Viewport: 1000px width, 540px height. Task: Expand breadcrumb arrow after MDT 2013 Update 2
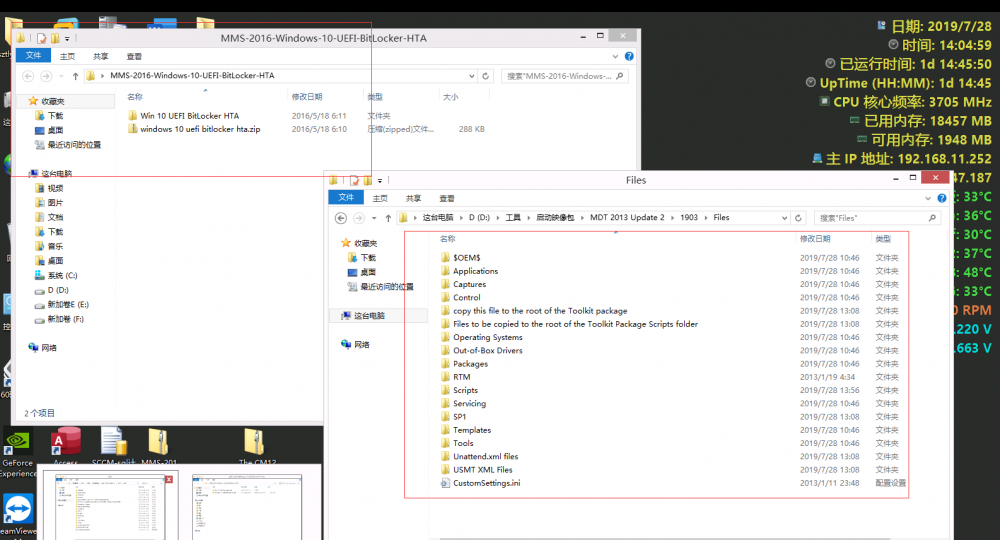point(672,218)
